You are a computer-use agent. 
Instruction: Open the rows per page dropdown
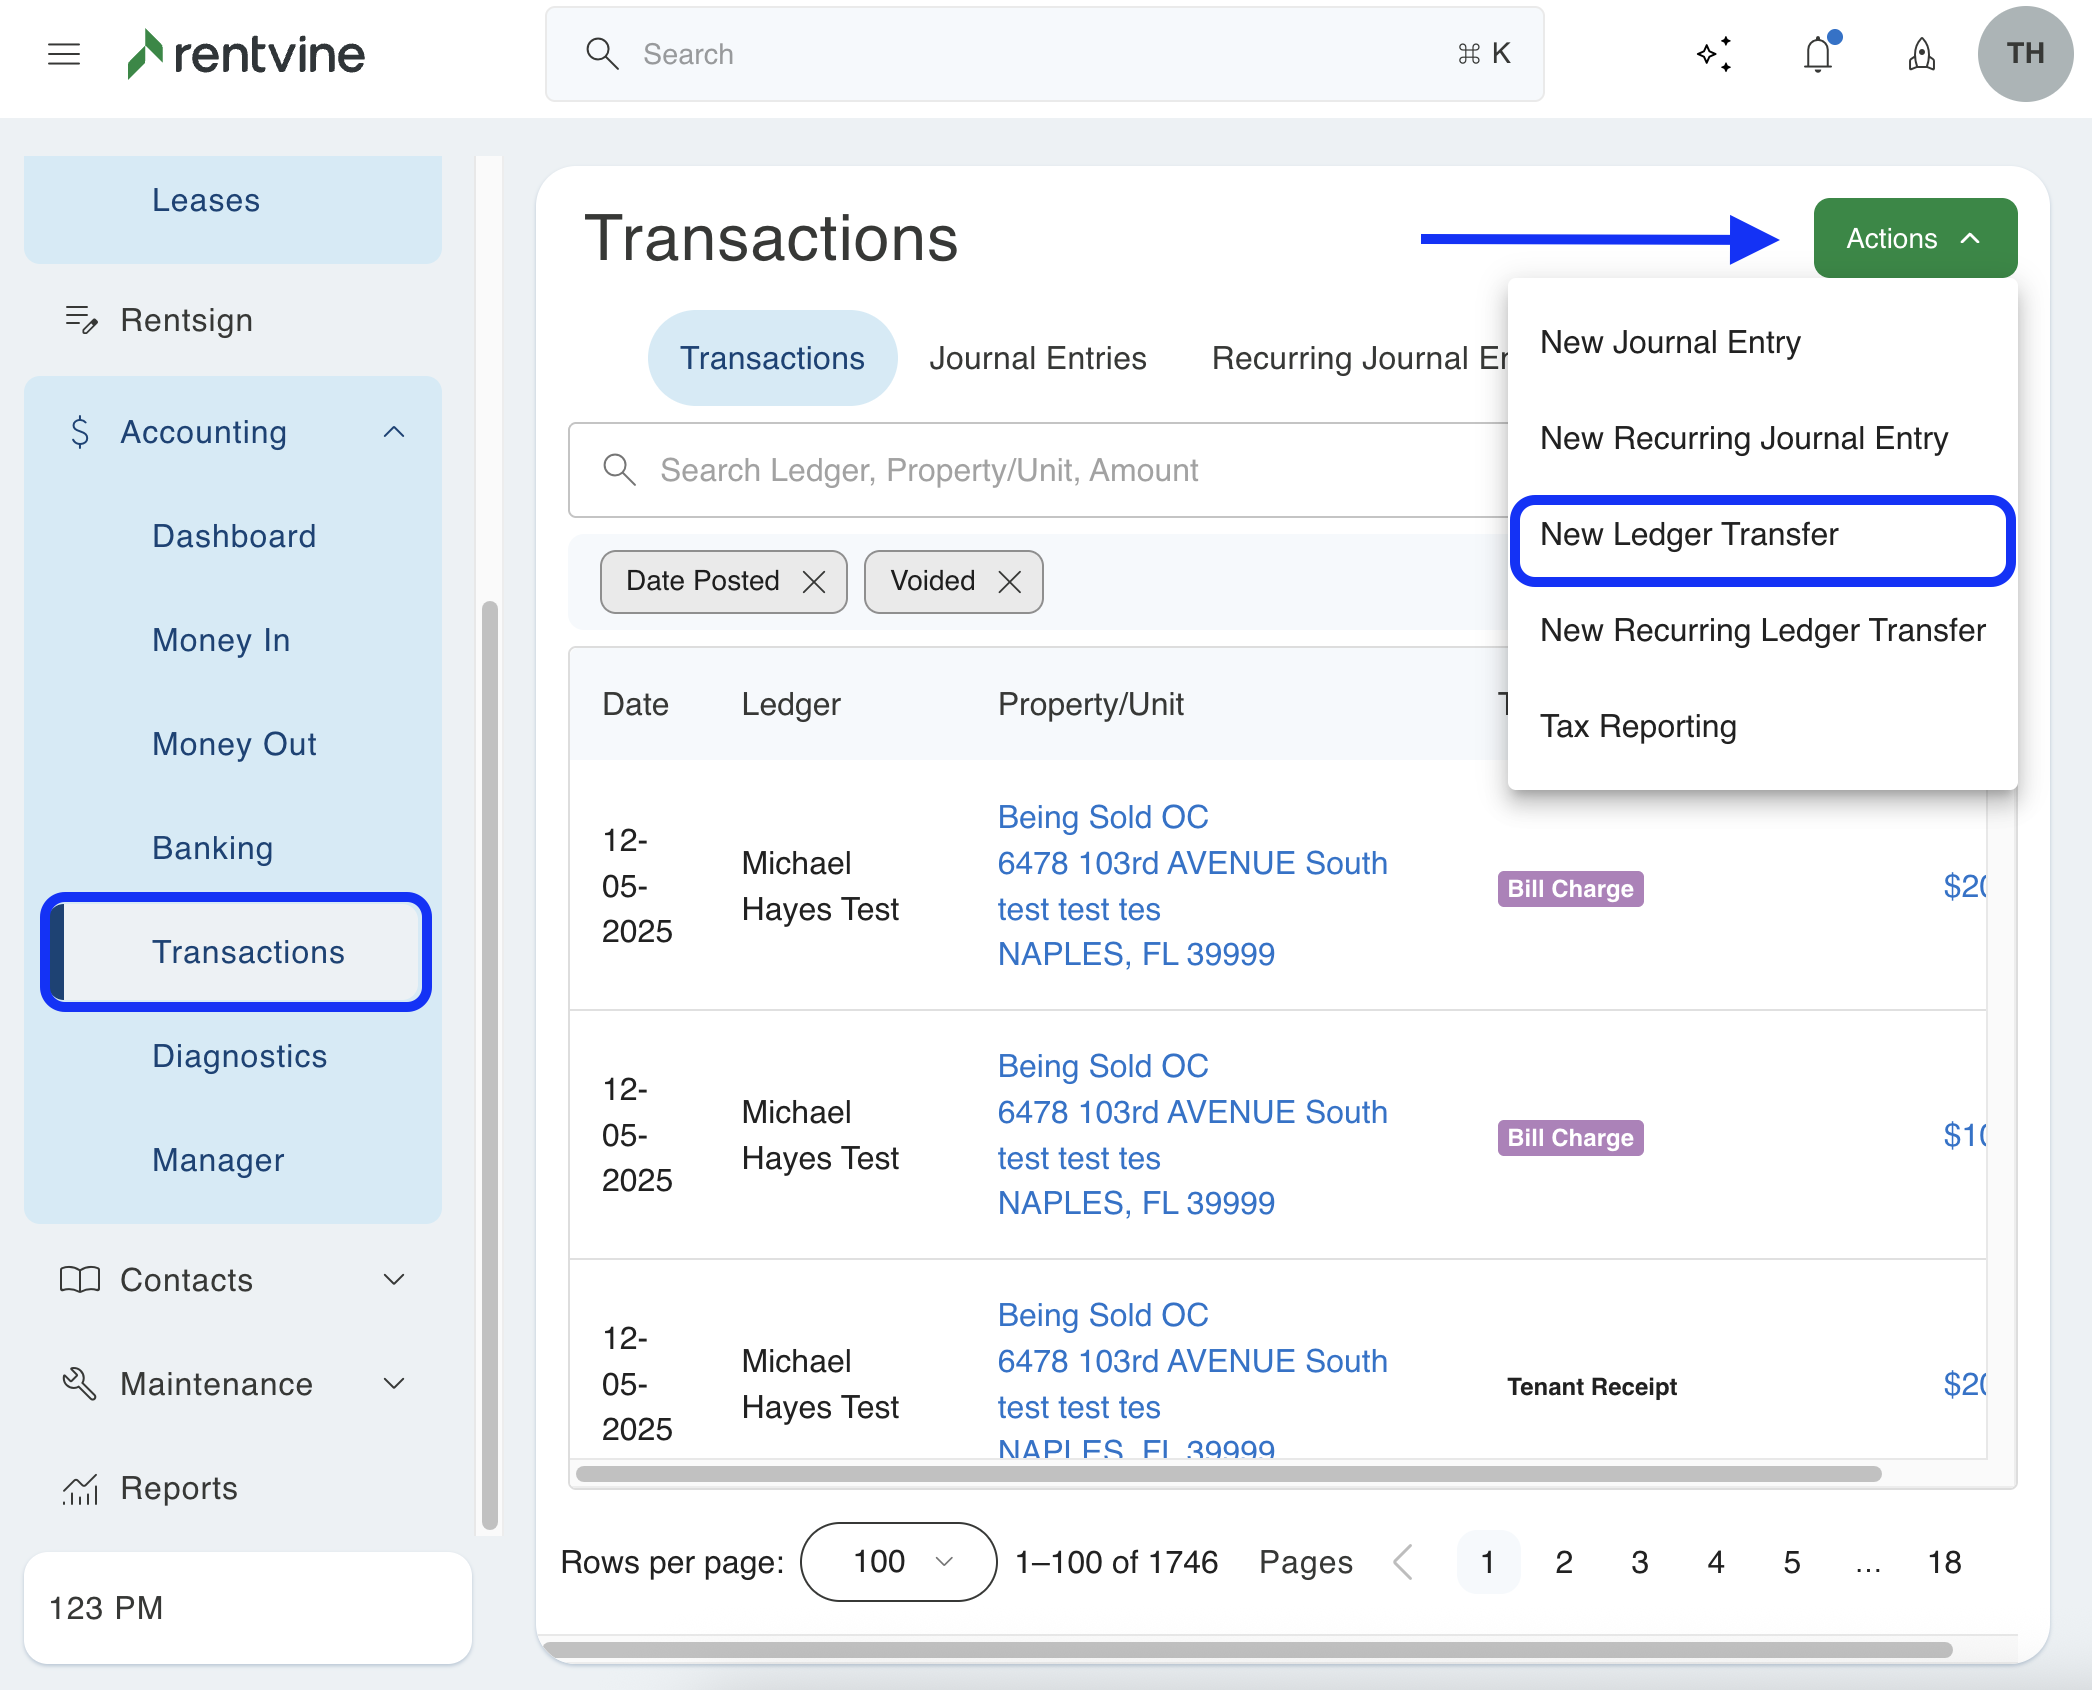coord(897,1562)
